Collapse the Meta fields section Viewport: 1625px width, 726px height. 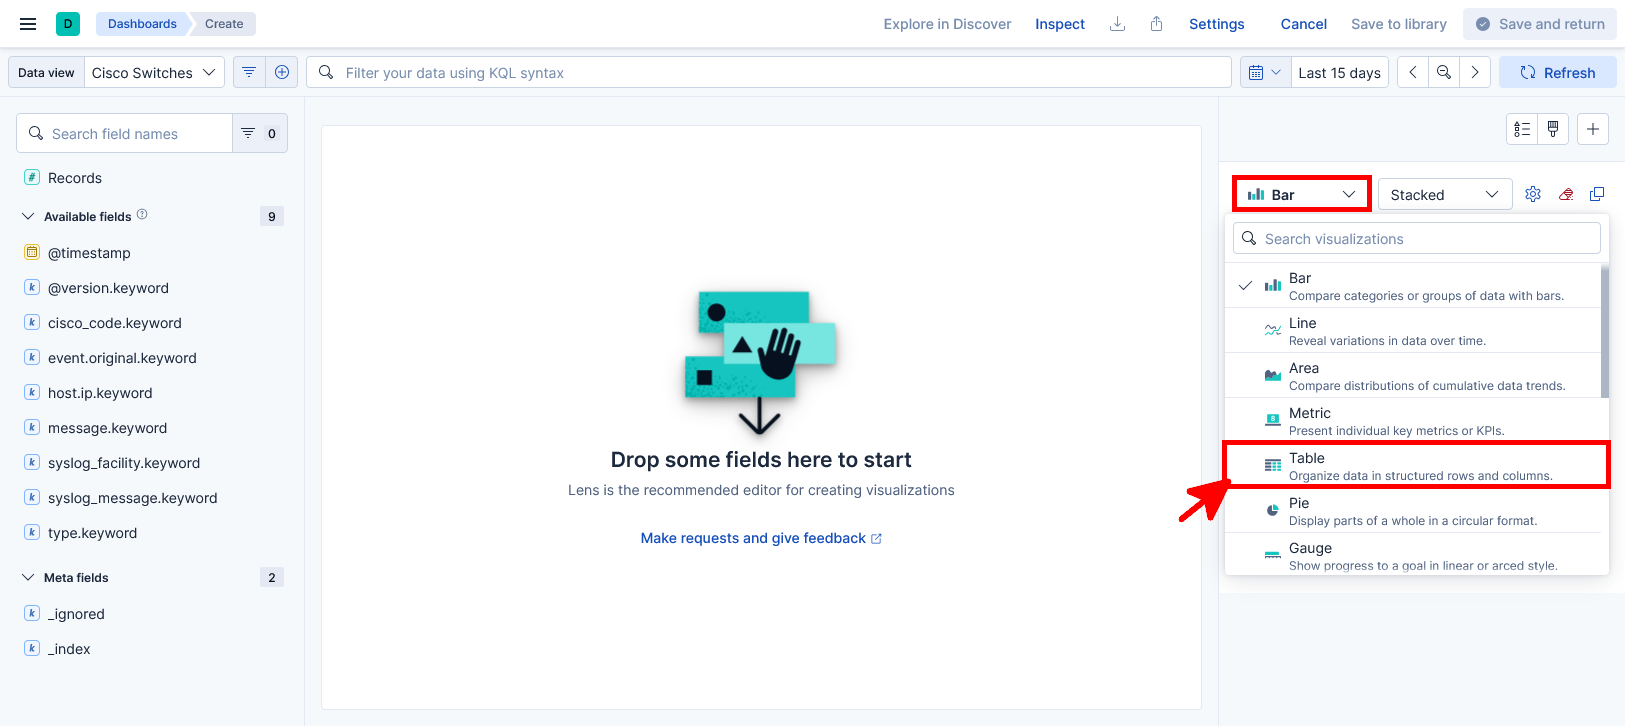(x=27, y=577)
